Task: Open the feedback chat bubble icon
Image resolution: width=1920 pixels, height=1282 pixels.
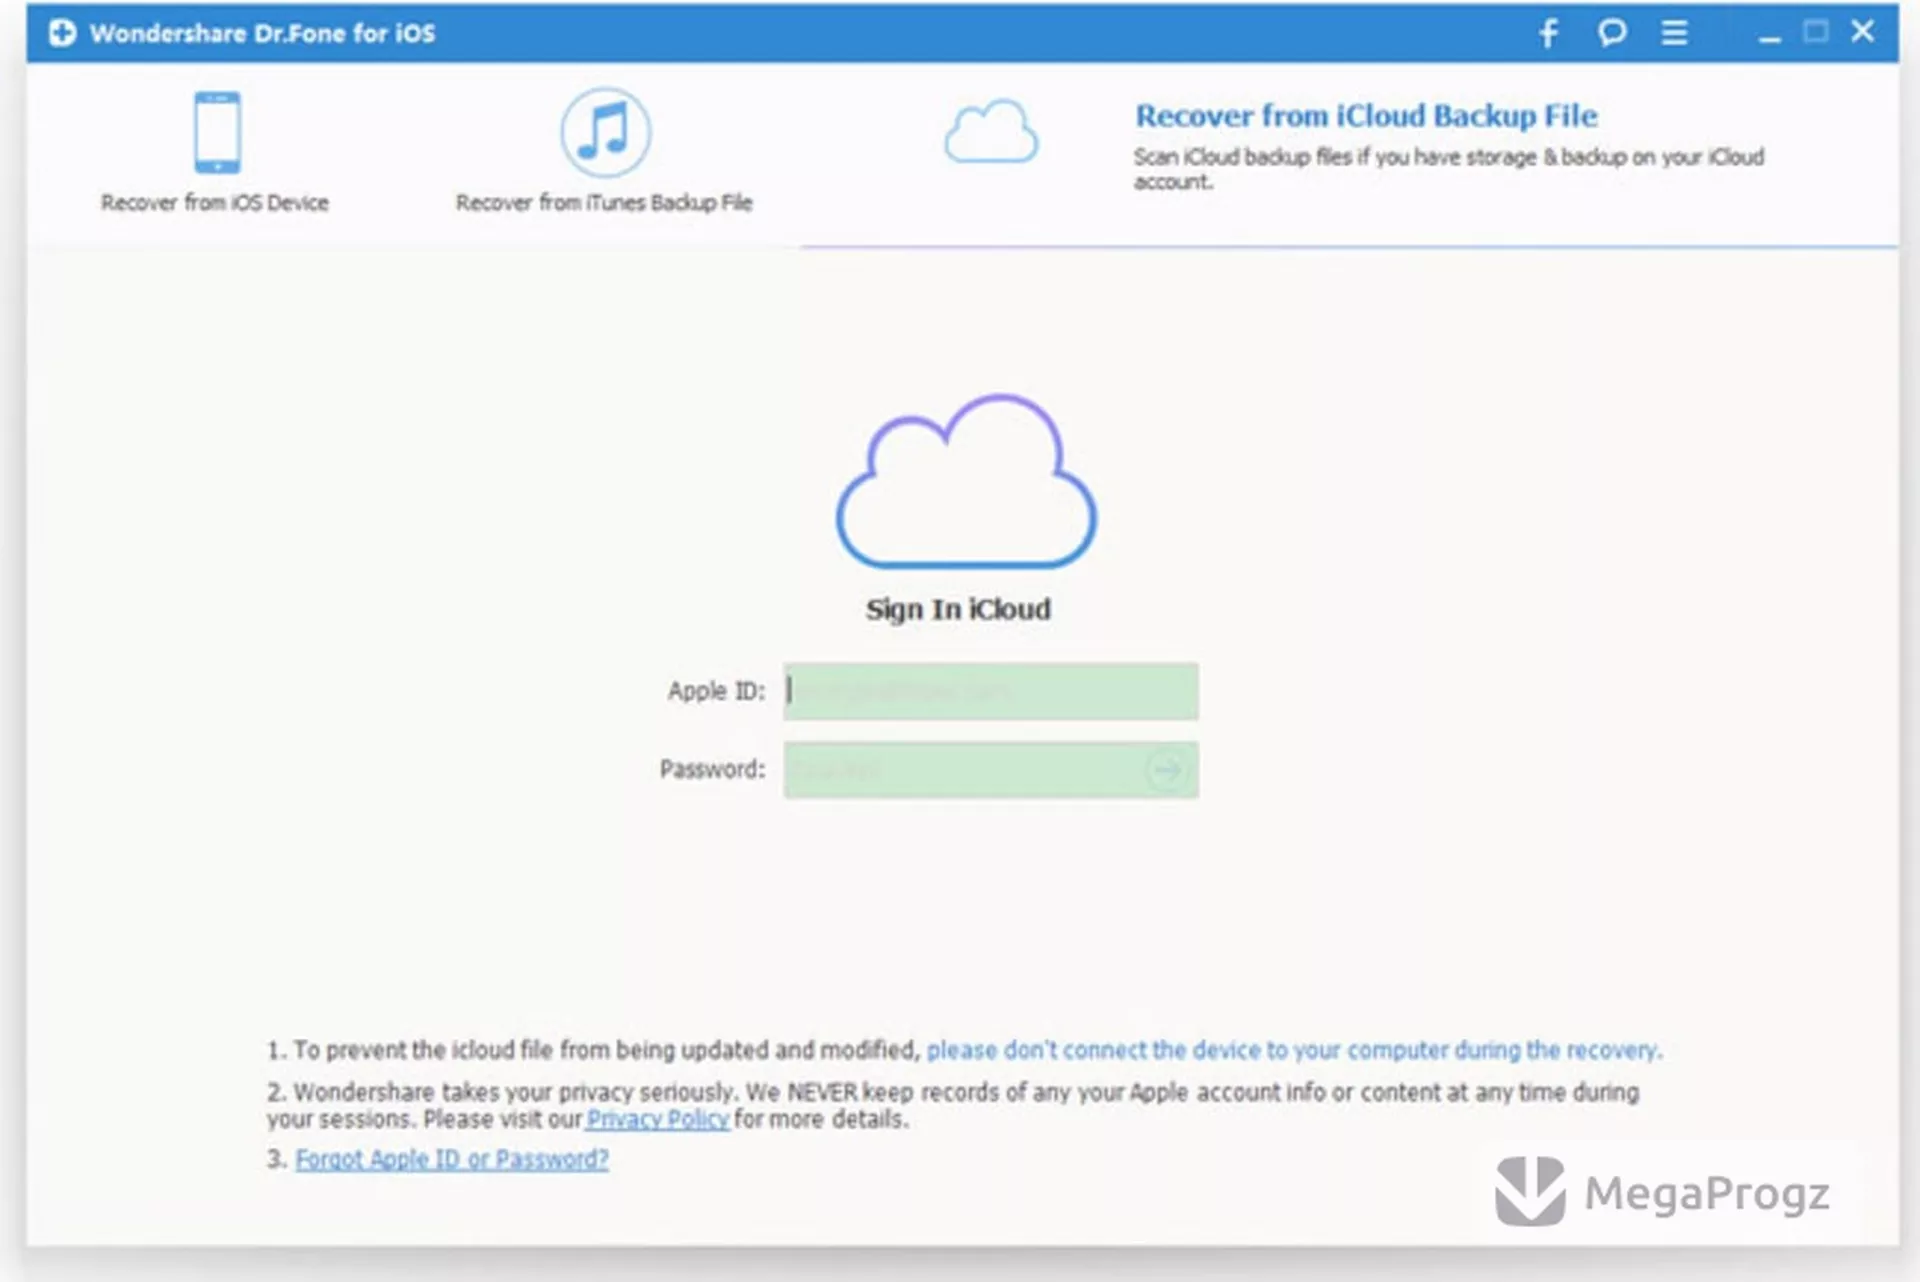Action: [x=1612, y=33]
